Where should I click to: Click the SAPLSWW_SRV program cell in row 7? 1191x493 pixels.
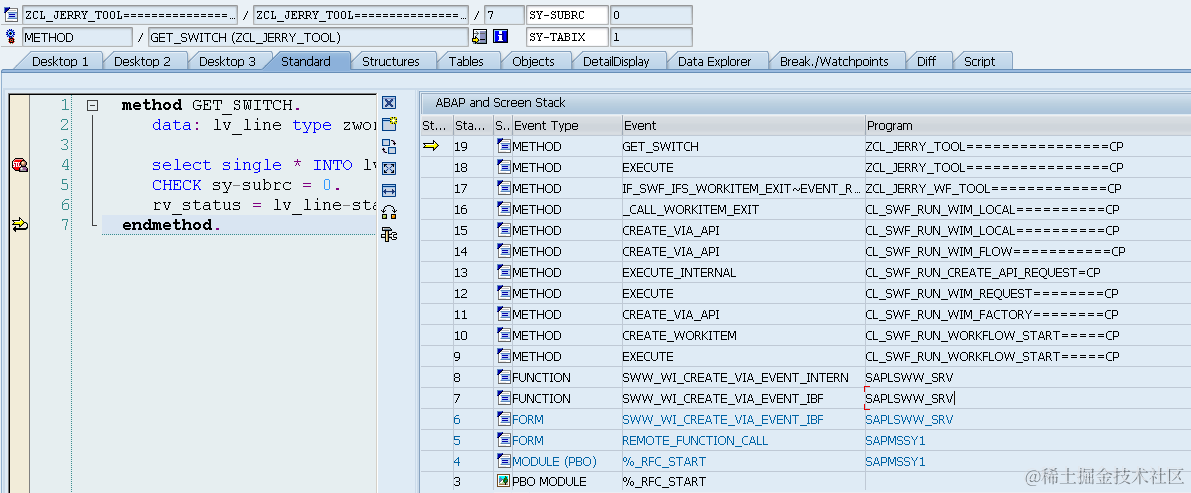tap(1028, 398)
